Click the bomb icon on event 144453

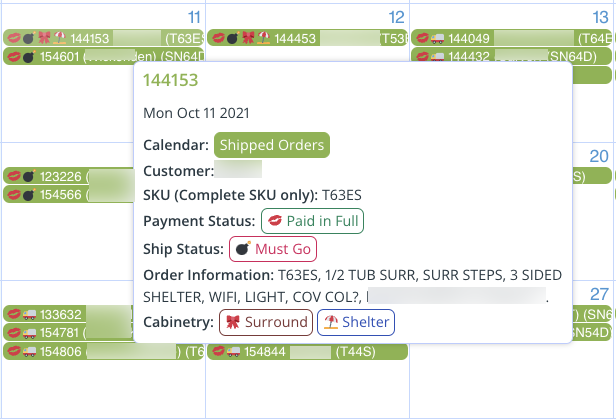coord(233,38)
